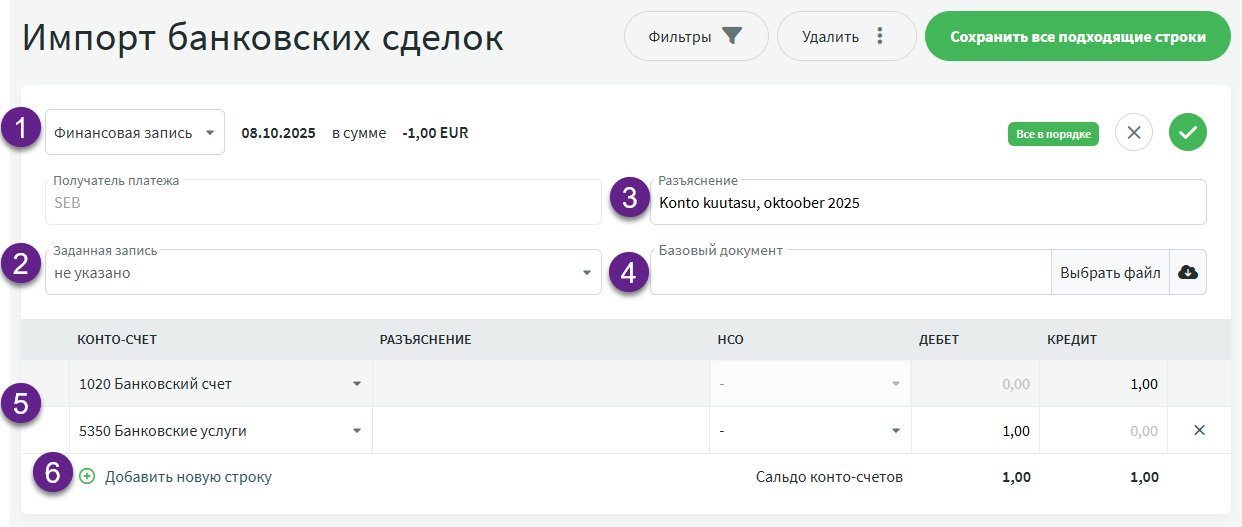Open the 1020 Банковский счет account dropdown

pyautogui.click(x=356, y=384)
